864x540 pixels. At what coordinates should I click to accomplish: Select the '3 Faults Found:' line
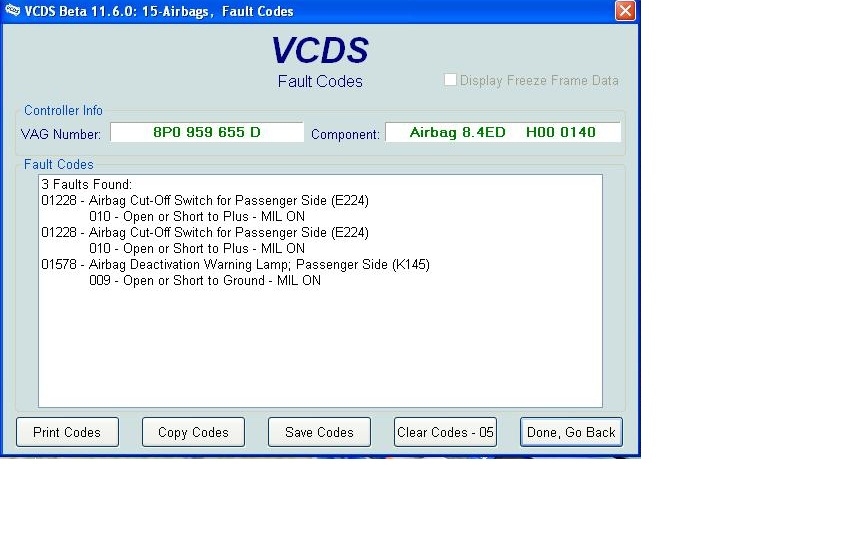87,185
